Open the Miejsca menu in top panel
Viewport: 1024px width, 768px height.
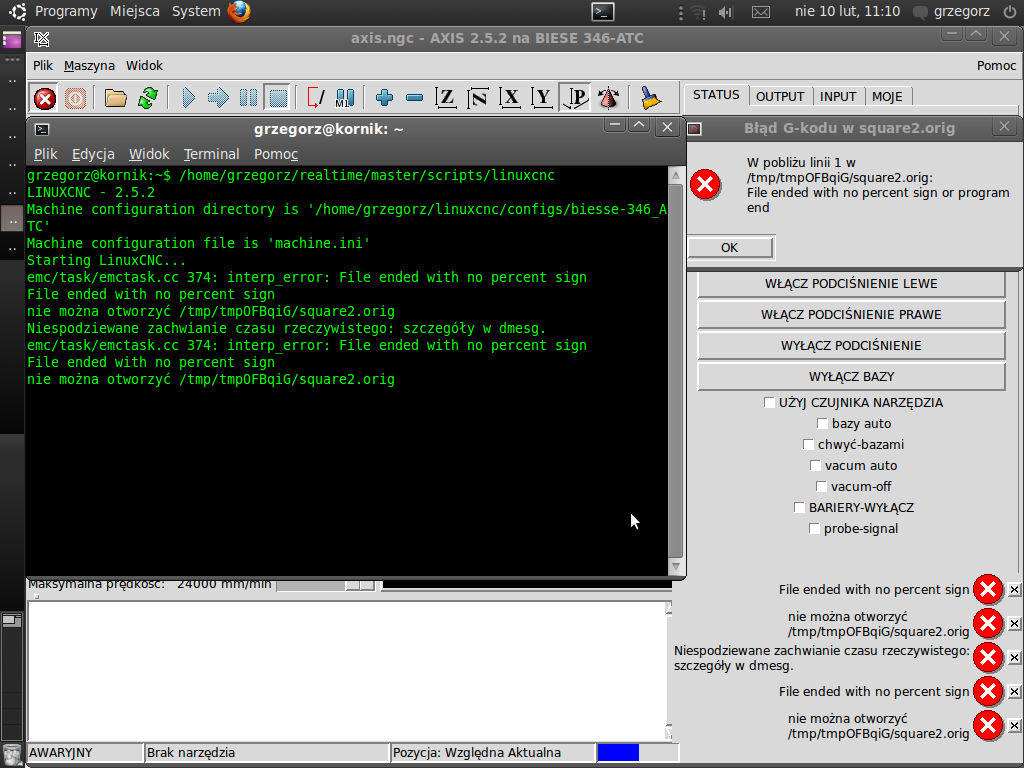[135, 11]
